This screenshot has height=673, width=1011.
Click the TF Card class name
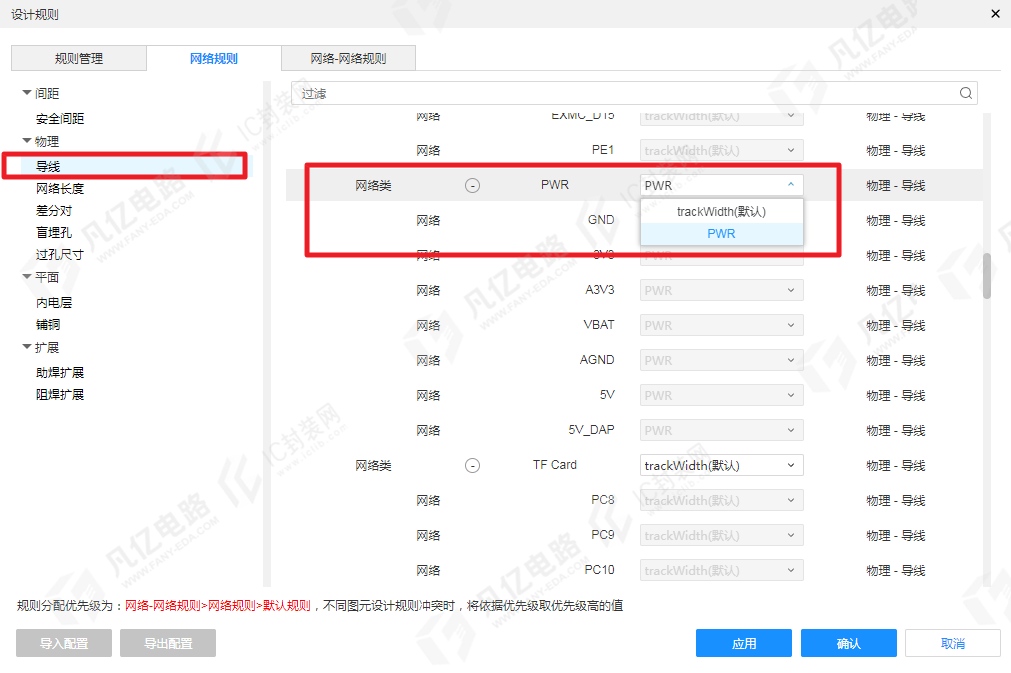(555, 465)
